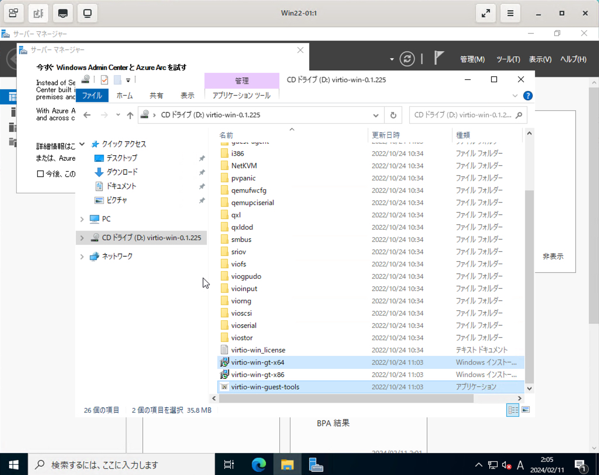
Task: Click the taskbar search box
Action: tap(121, 465)
